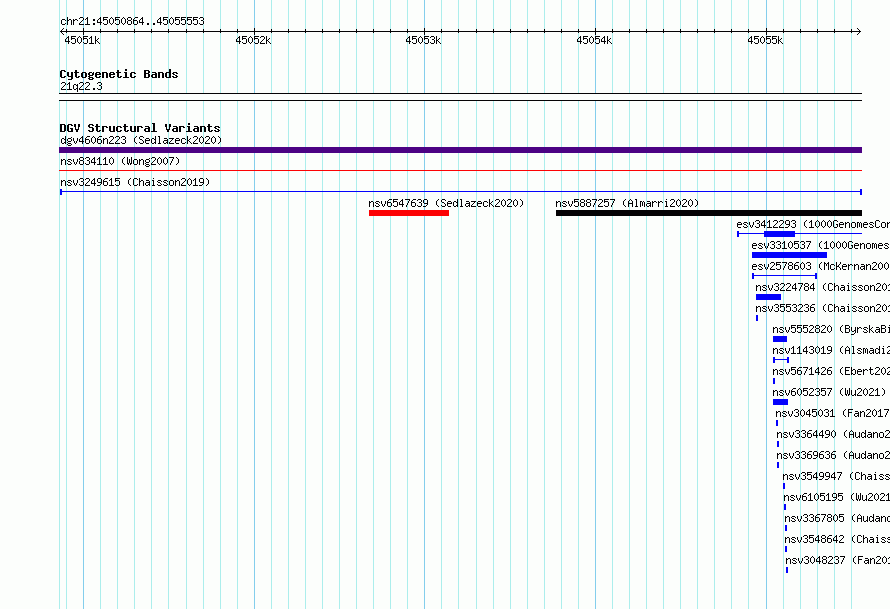
Task: Click the nsv6105195 (Wu2021) label
Action: [837, 497]
